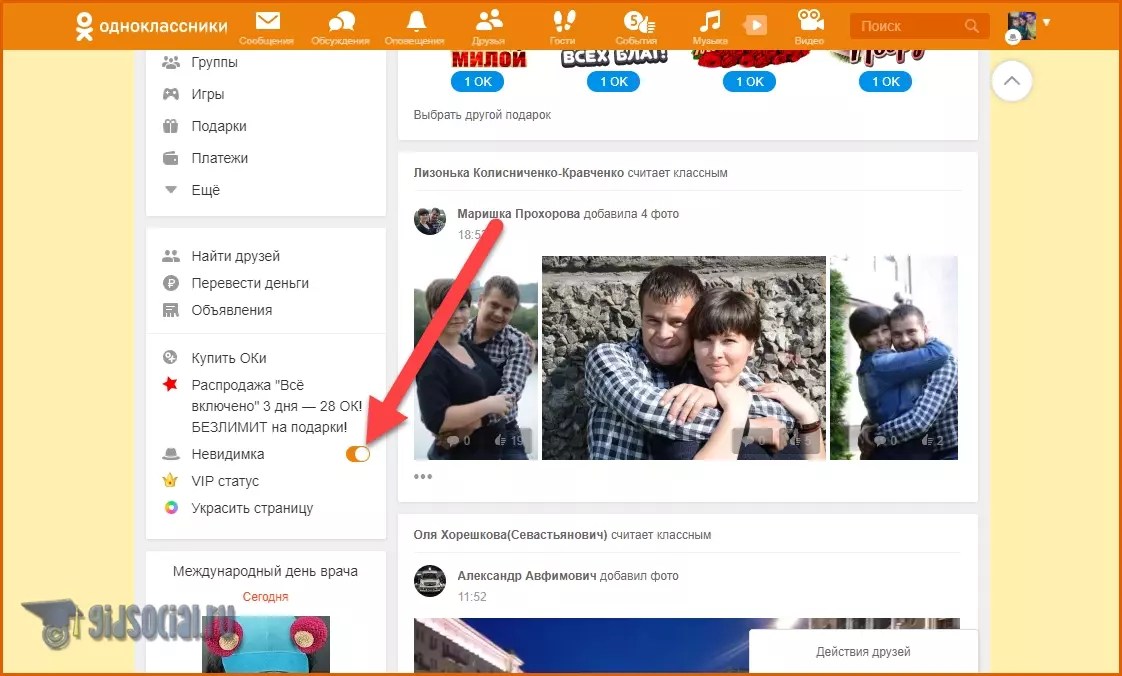
Task: Click Купить ОКи link
Action: click(229, 358)
